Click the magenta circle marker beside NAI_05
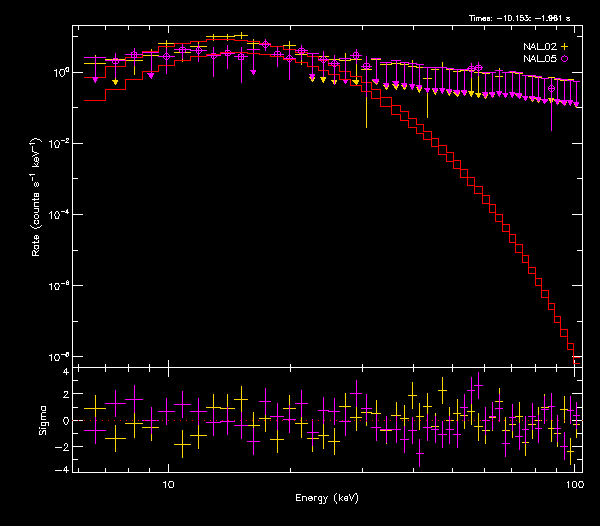Image resolution: width=600 pixels, height=526 pixels. tap(564, 60)
